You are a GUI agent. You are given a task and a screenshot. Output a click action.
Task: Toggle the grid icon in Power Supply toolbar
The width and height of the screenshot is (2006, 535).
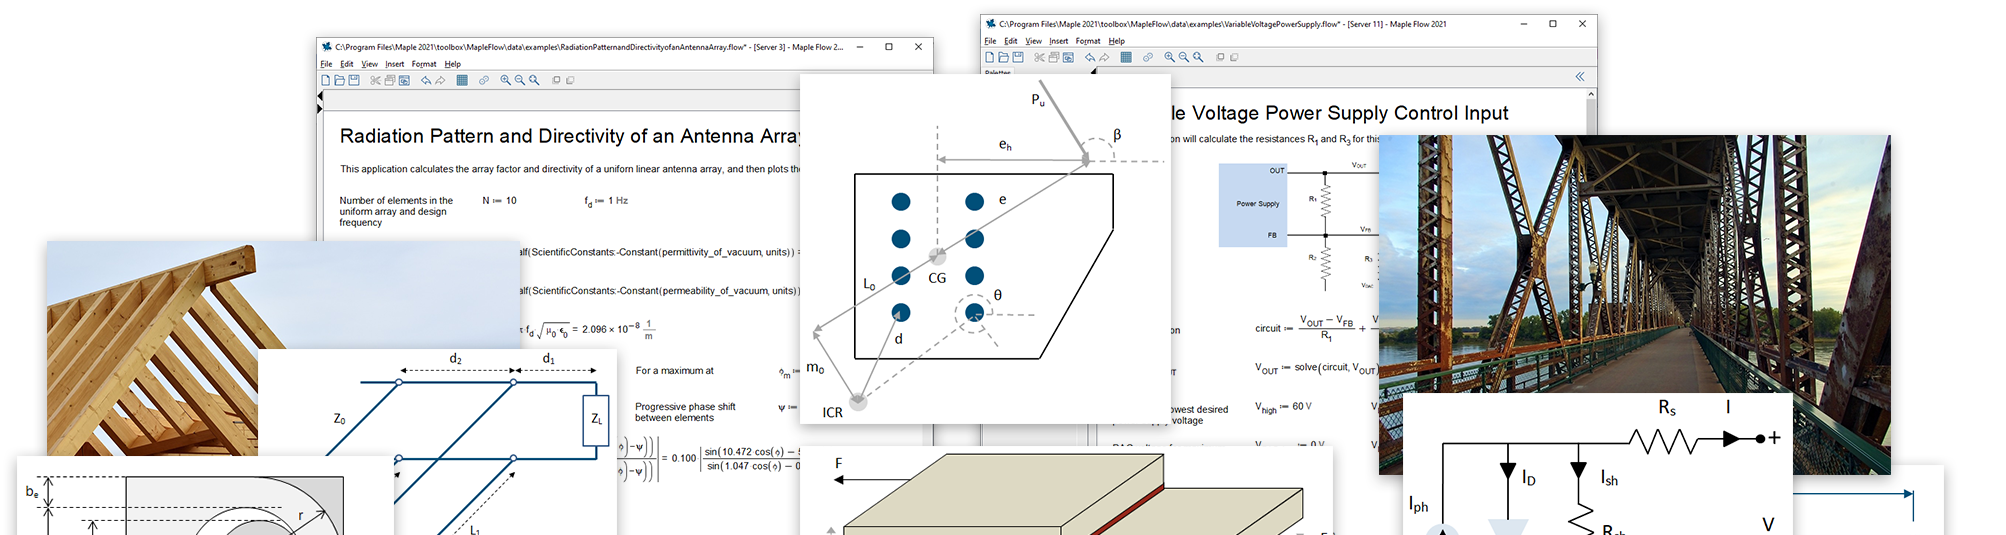1126,57
